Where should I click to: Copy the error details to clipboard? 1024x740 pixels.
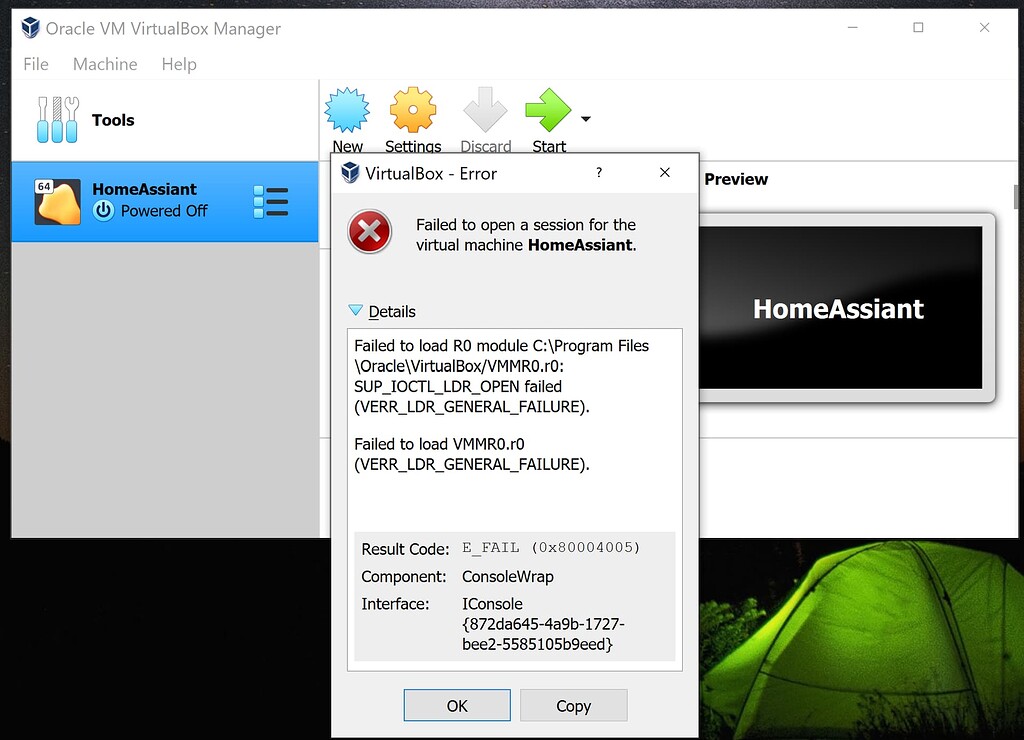tap(573, 705)
